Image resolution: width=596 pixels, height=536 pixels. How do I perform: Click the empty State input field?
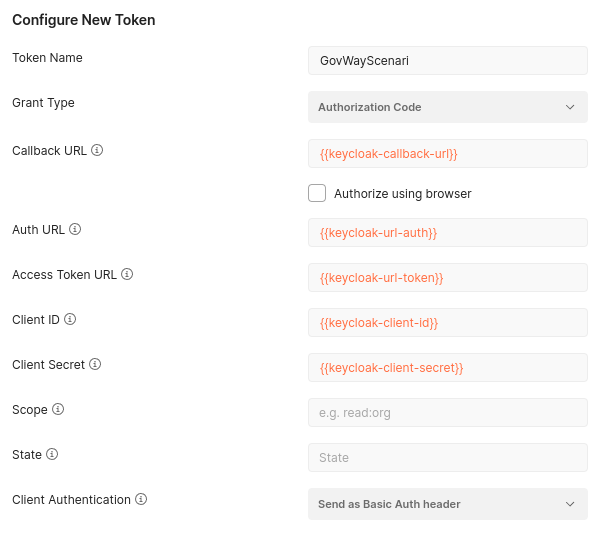pos(448,457)
